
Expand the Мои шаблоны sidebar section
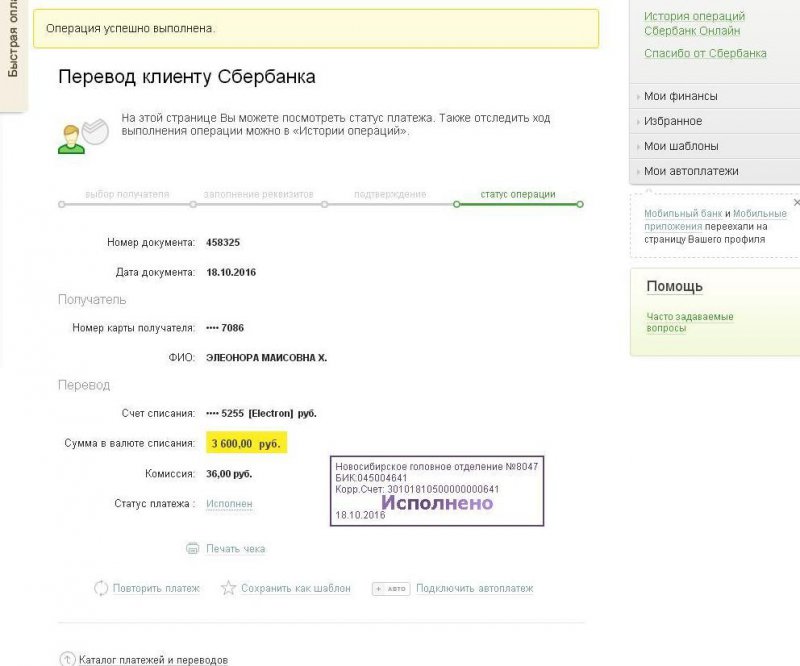[715, 146]
